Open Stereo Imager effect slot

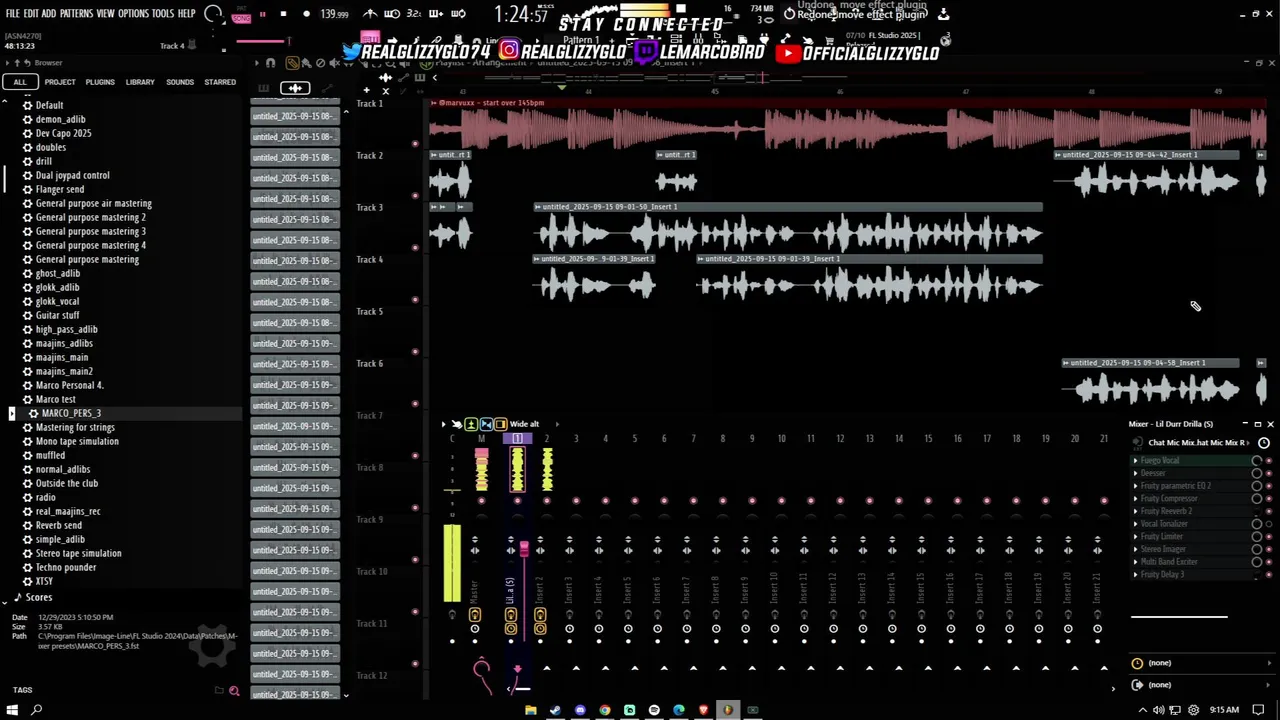coord(1163,549)
